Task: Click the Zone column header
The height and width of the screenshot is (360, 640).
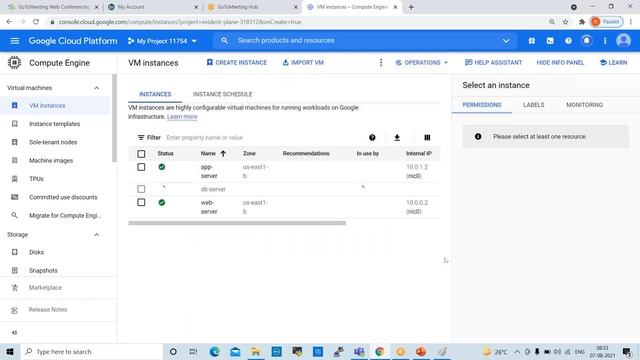Action: [x=249, y=153]
